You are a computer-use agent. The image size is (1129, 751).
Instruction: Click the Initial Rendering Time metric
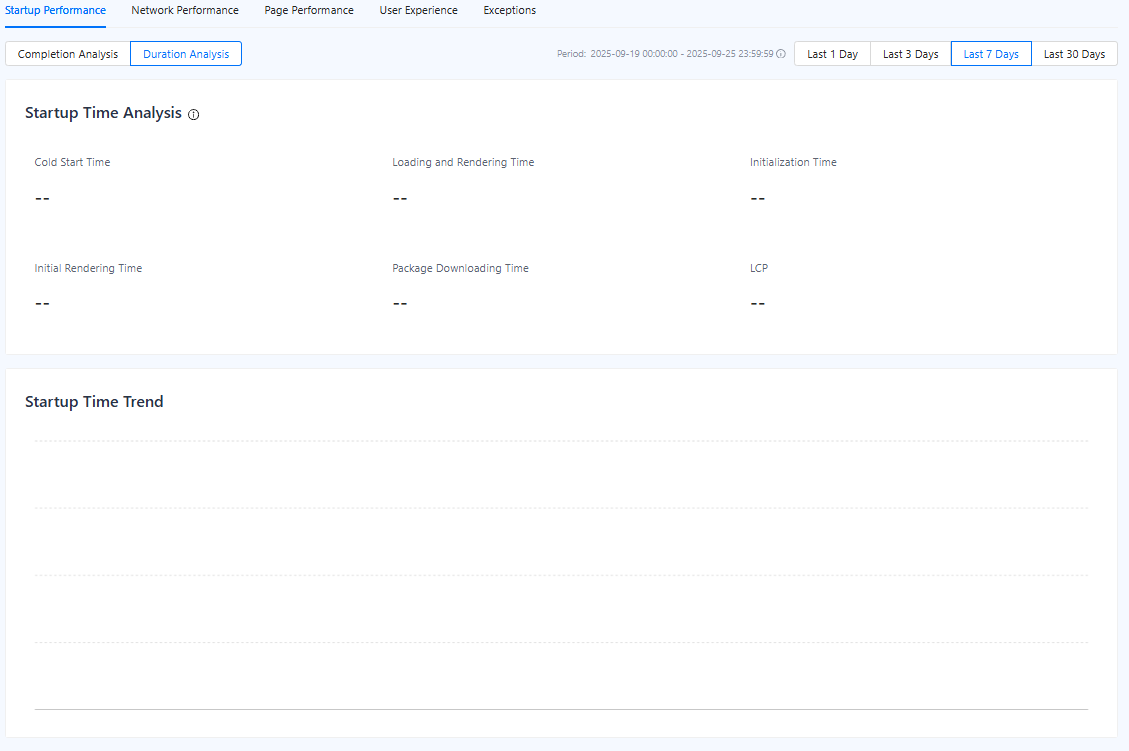[x=88, y=269]
